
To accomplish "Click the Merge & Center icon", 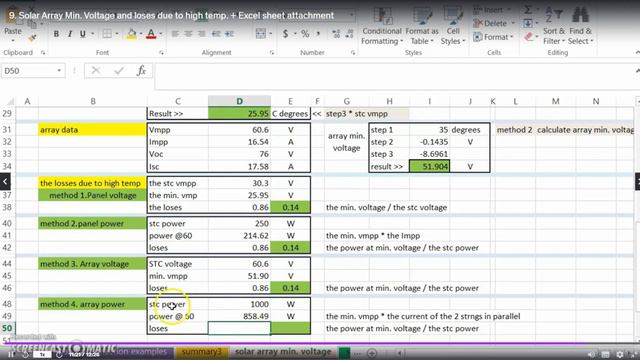I will [261, 34].
